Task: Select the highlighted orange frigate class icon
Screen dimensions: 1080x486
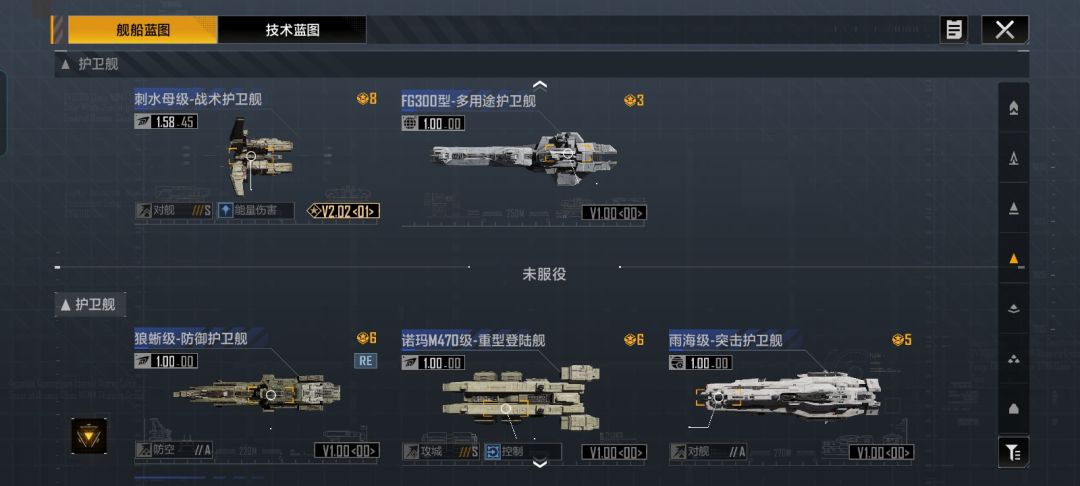Action: click(x=1013, y=259)
